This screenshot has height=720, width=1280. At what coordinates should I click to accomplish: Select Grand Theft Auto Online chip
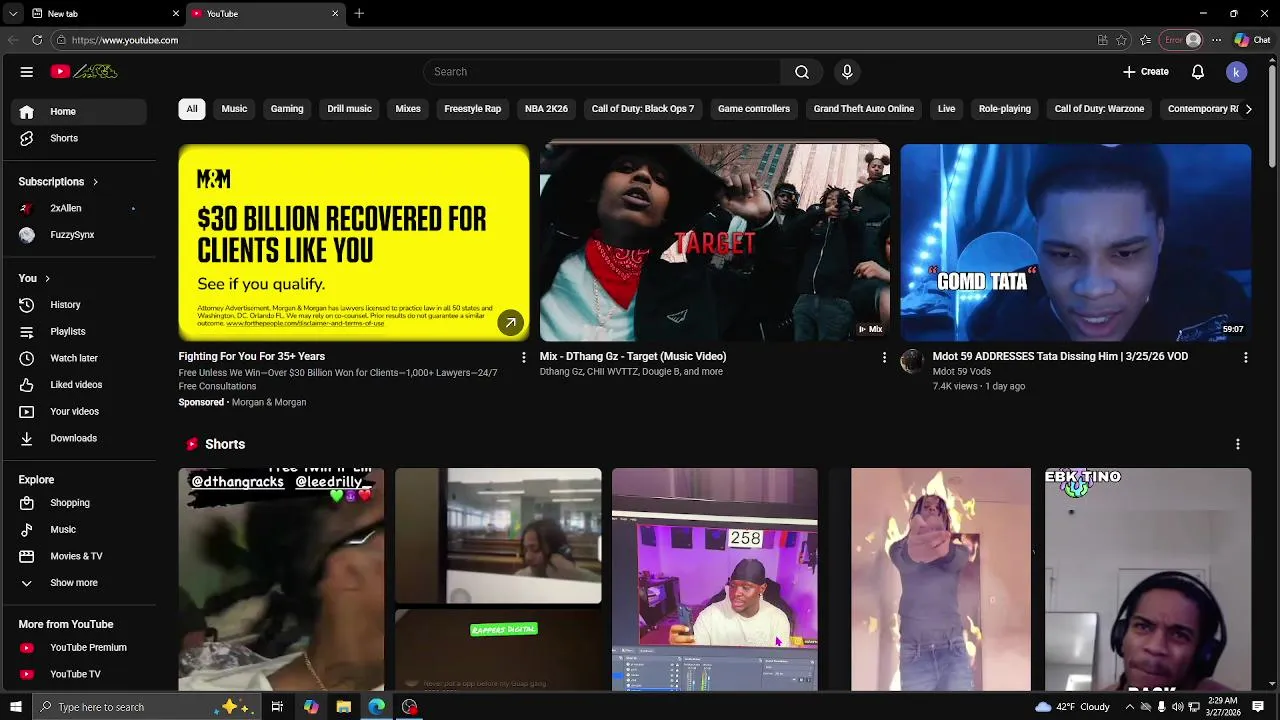(864, 109)
